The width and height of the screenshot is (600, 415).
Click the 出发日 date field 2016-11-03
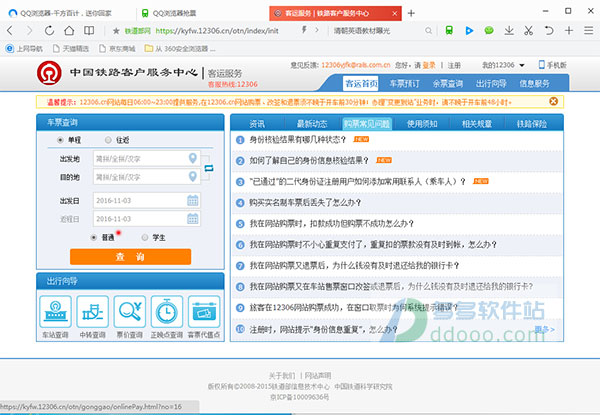click(x=147, y=200)
